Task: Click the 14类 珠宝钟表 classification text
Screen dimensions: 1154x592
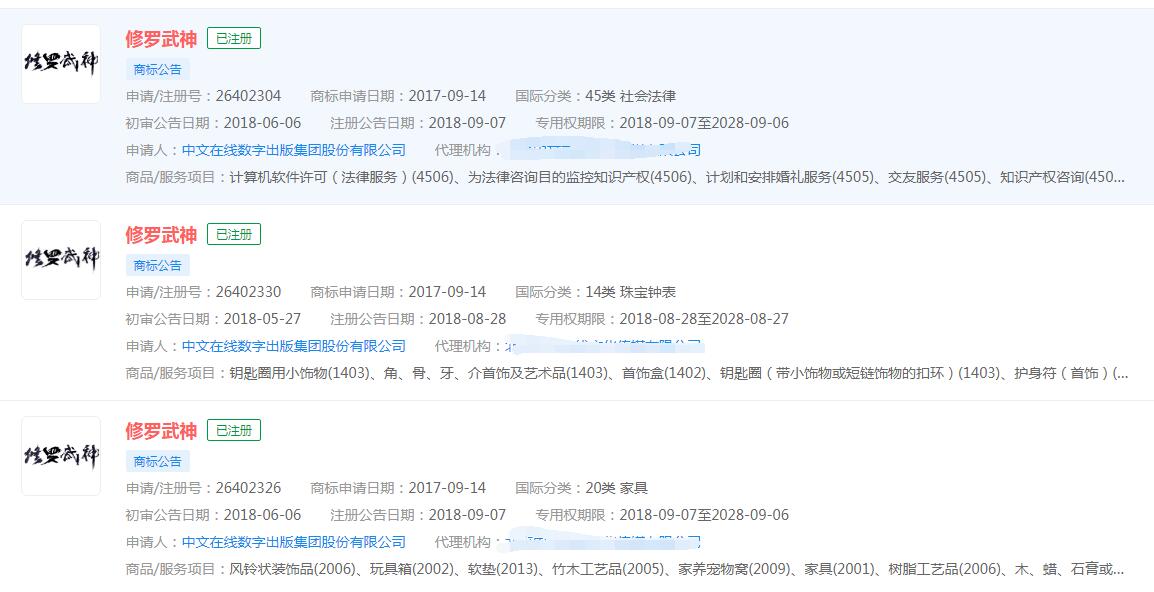Action: pos(631,292)
